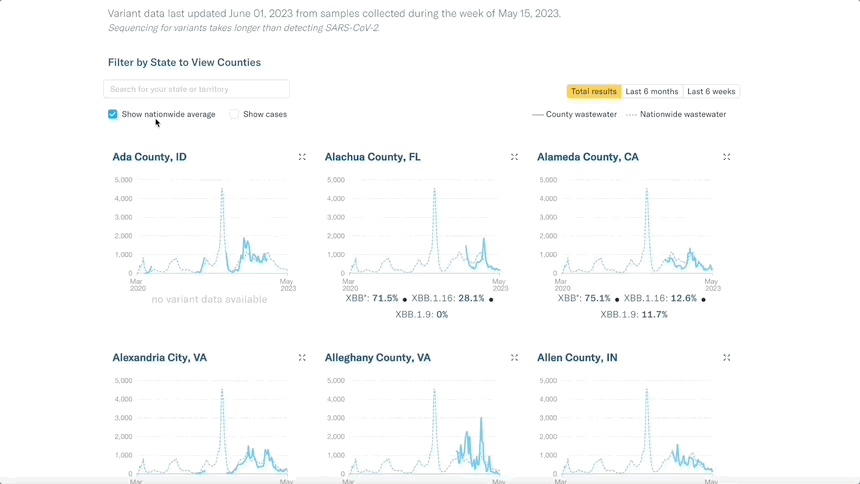
Task: Expand the Ada County, ID chart
Action: pyautogui.click(x=302, y=157)
